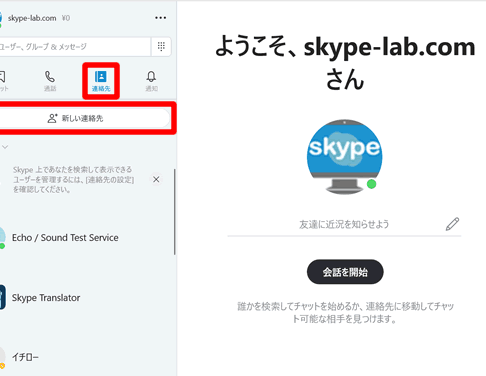Click the mood message field 友達に近況を知らせよう
This screenshot has height=376, width=486.
tap(344, 224)
